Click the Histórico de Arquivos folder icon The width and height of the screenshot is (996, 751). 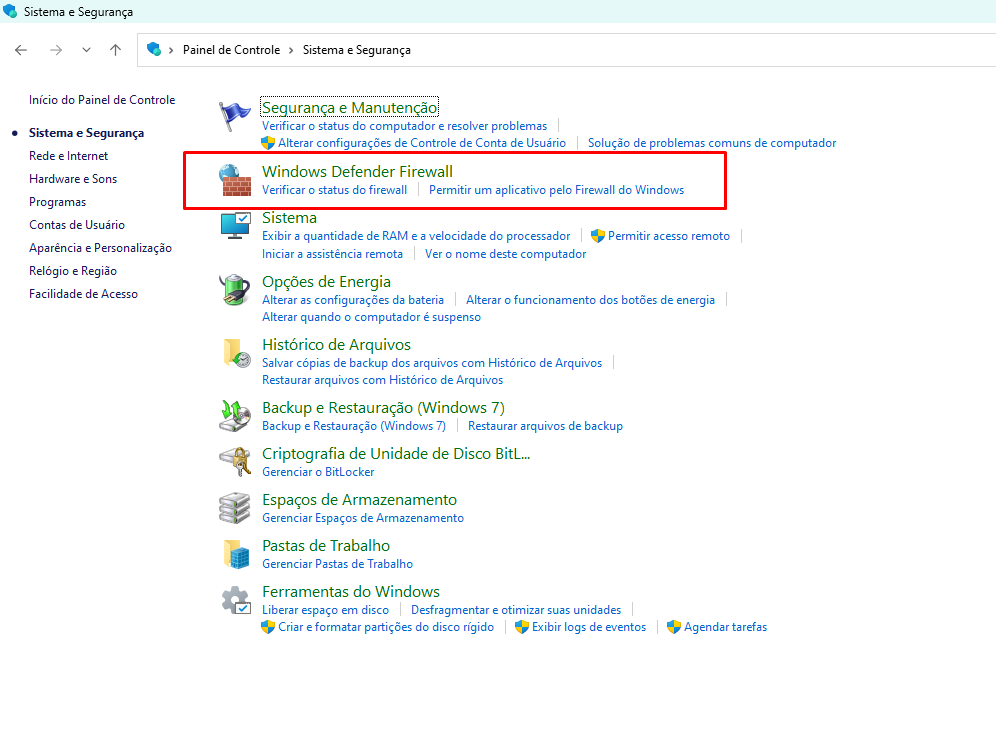236,353
